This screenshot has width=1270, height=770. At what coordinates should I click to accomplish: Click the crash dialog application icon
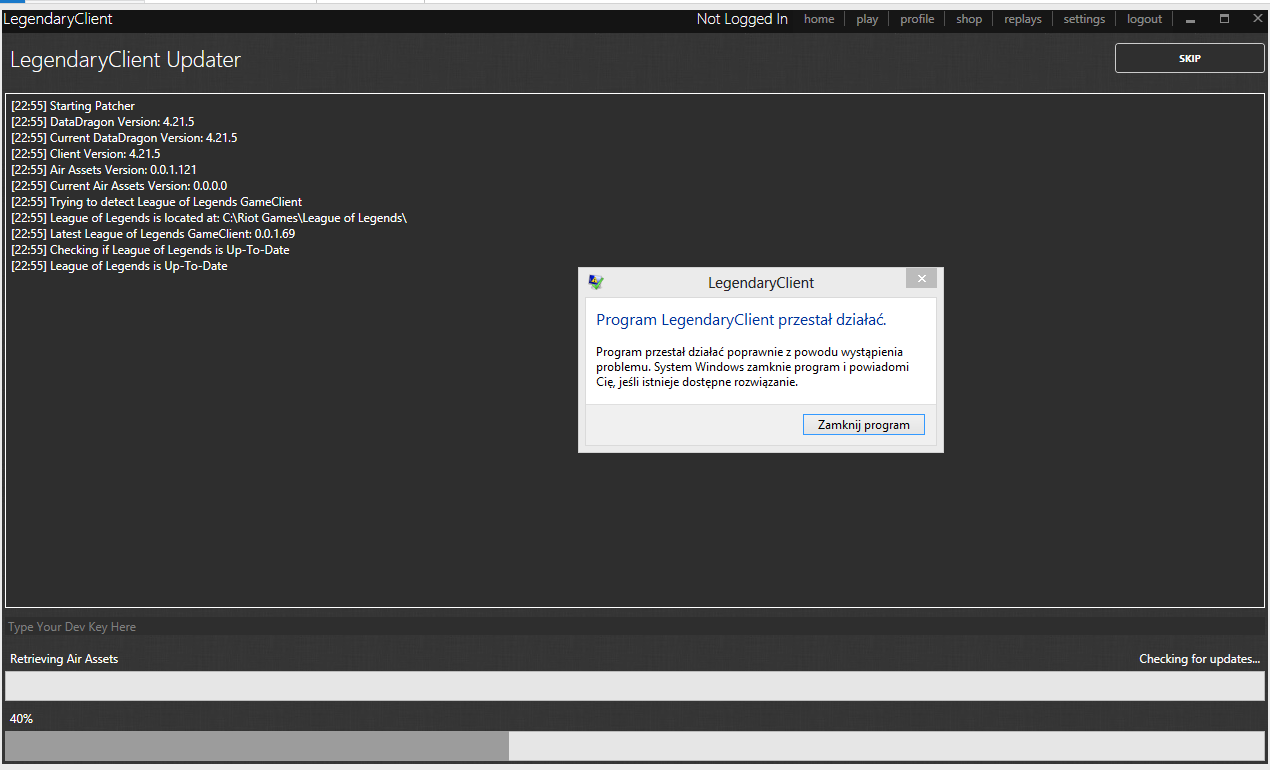[596, 283]
